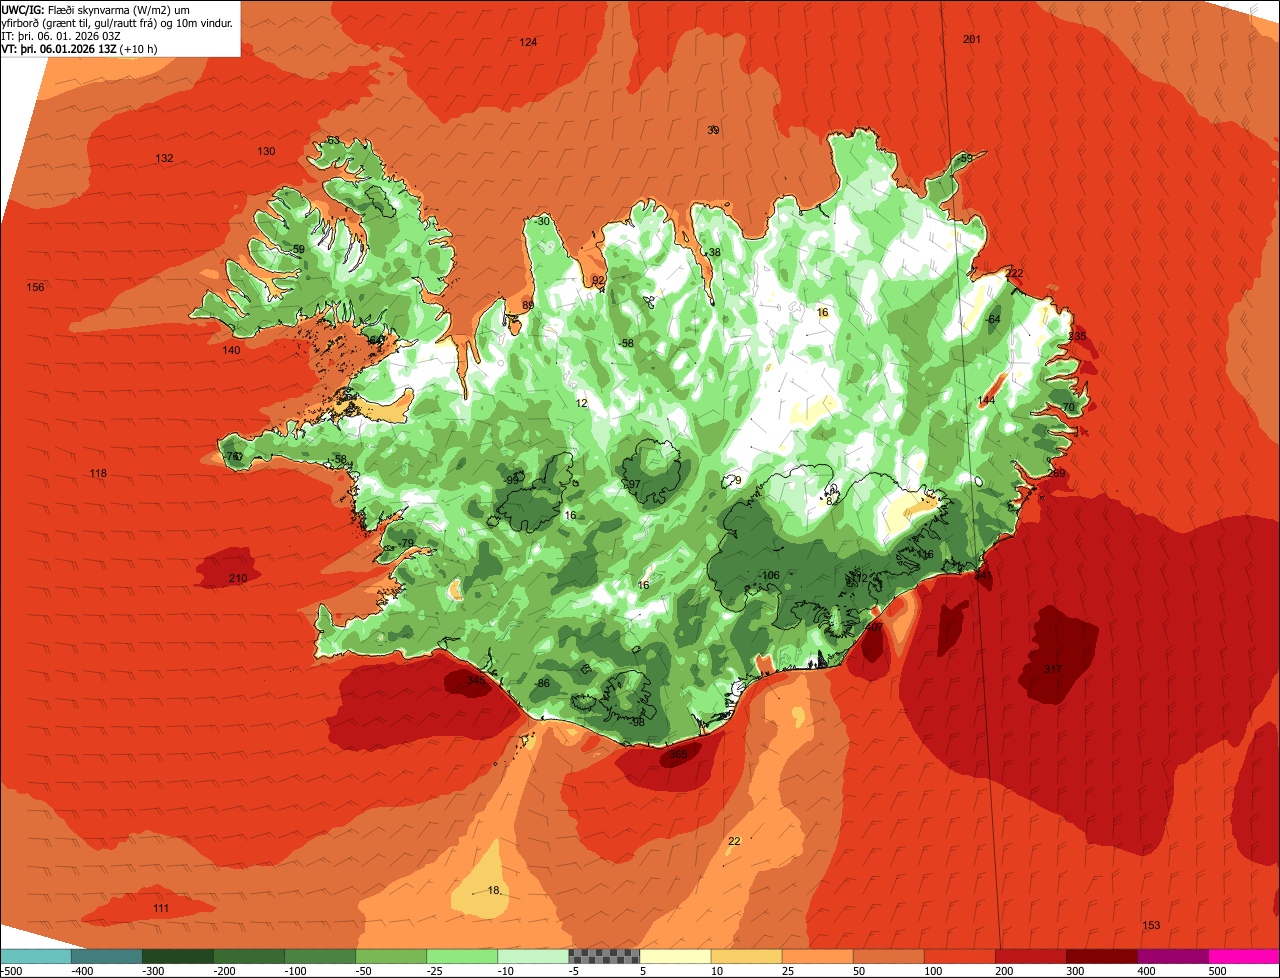This screenshot has width=1280, height=978.
Task: Click the green -100 to -50 legend swatch
Action: pyautogui.click(x=321, y=956)
